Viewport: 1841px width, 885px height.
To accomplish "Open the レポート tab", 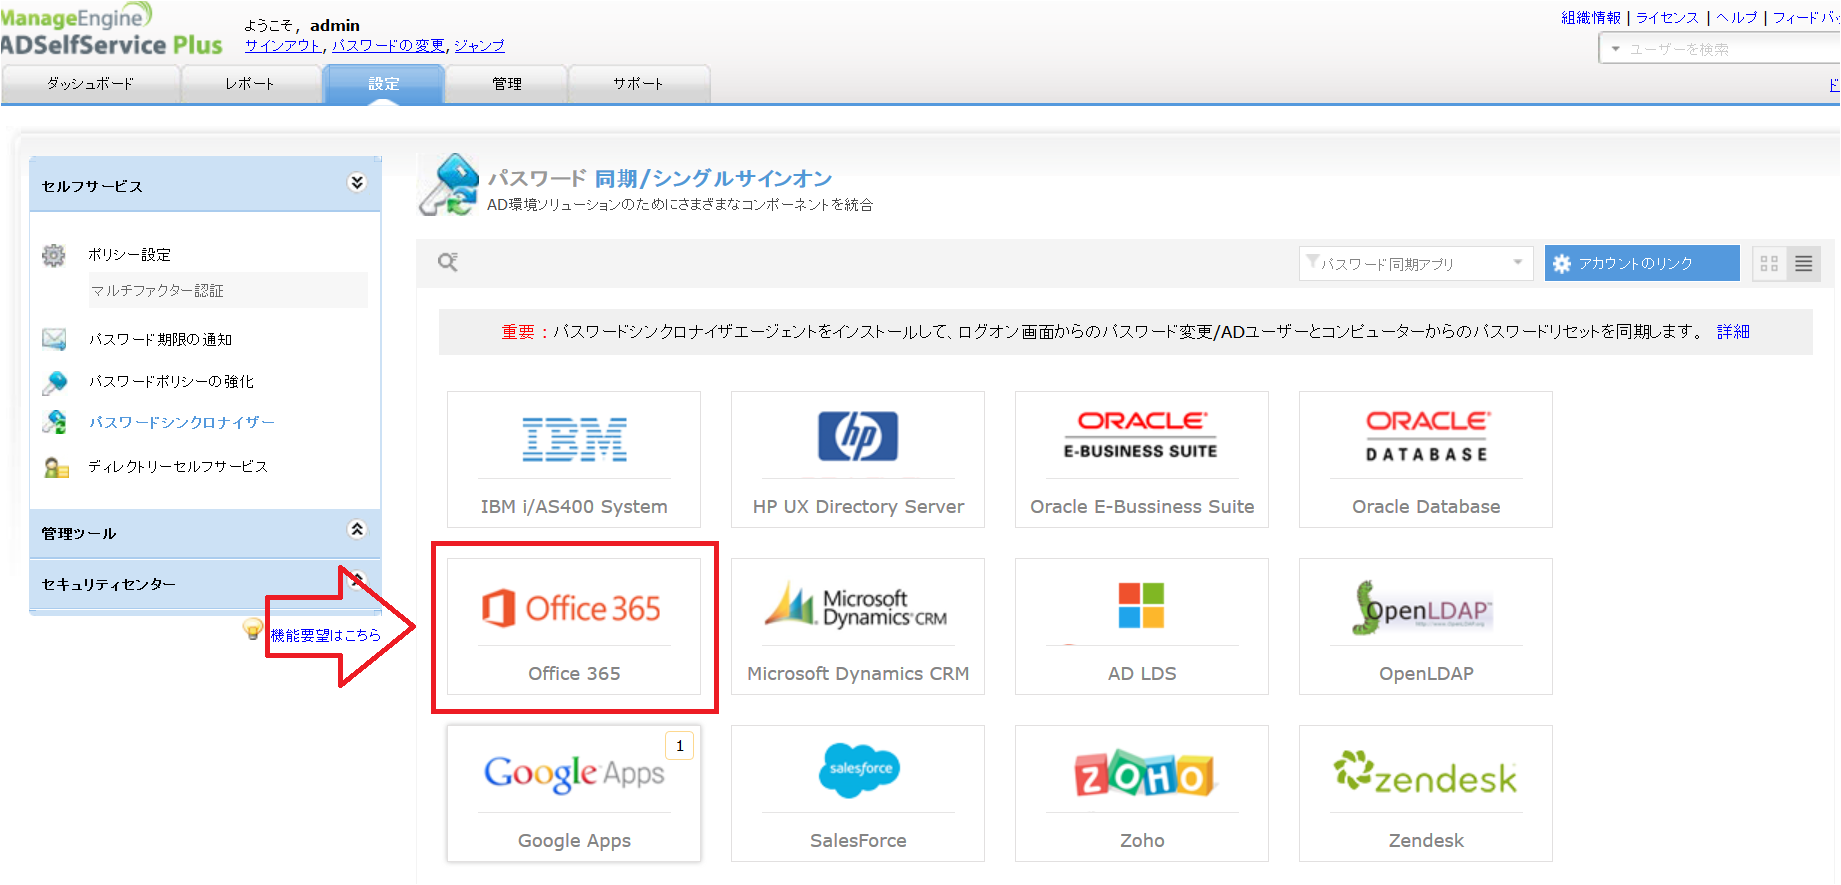I will pos(250,84).
